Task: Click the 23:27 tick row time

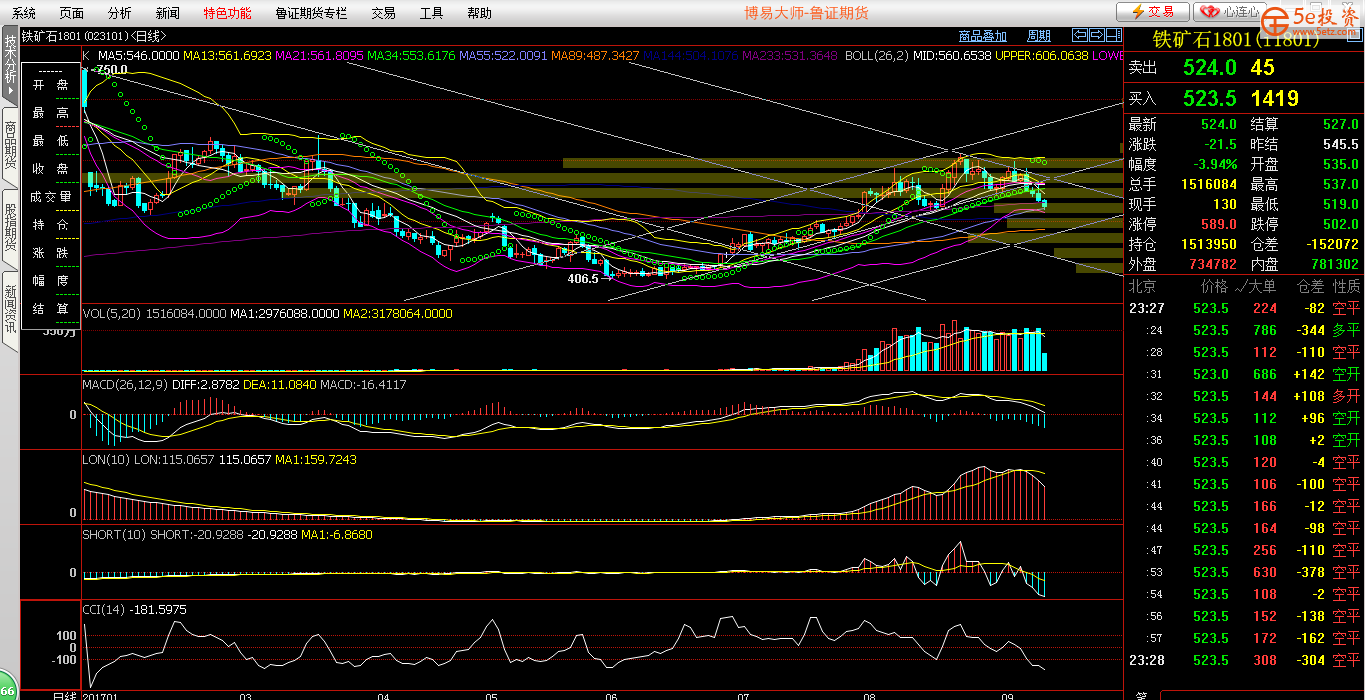Action: (x=1146, y=308)
